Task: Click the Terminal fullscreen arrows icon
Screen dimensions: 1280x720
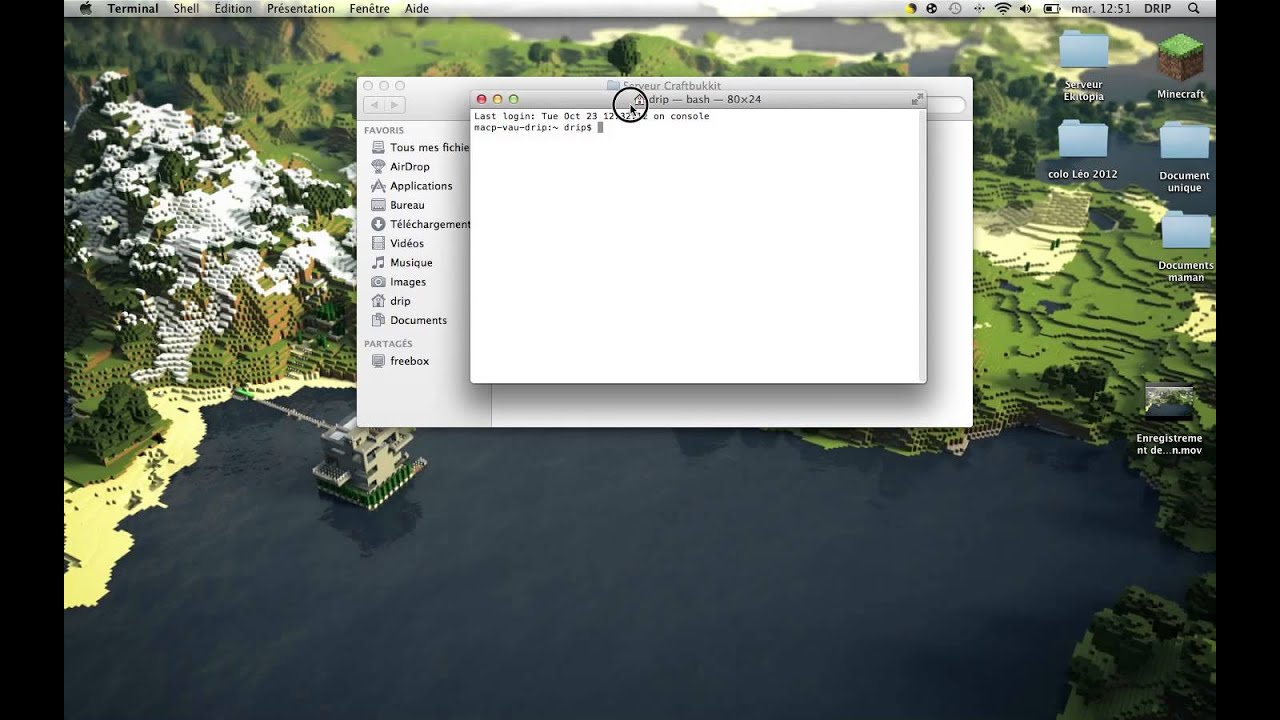Action: [917, 99]
